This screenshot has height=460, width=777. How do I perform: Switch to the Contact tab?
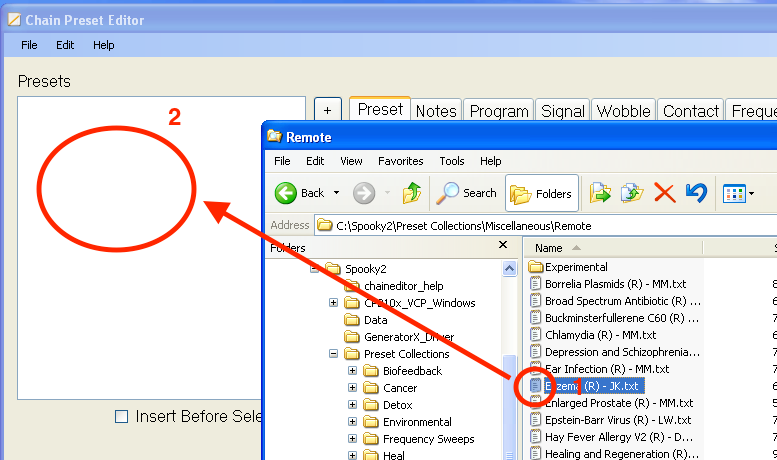pos(691,111)
